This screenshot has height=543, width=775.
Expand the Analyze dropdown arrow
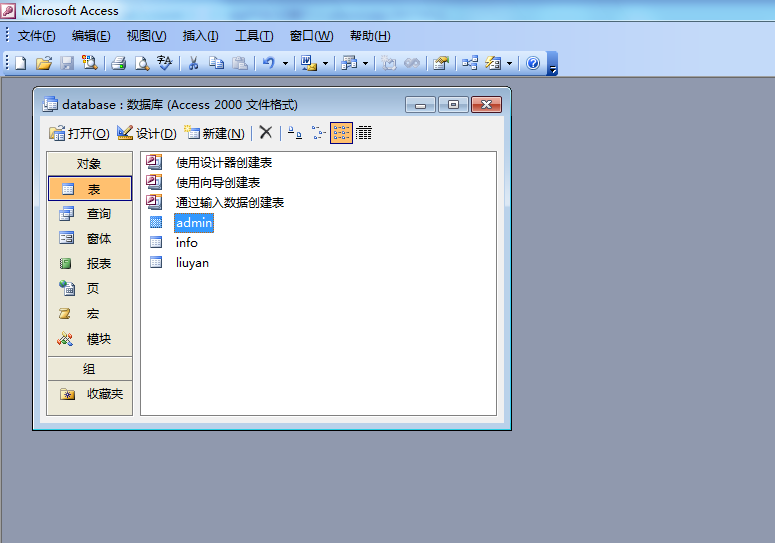tap(365, 63)
